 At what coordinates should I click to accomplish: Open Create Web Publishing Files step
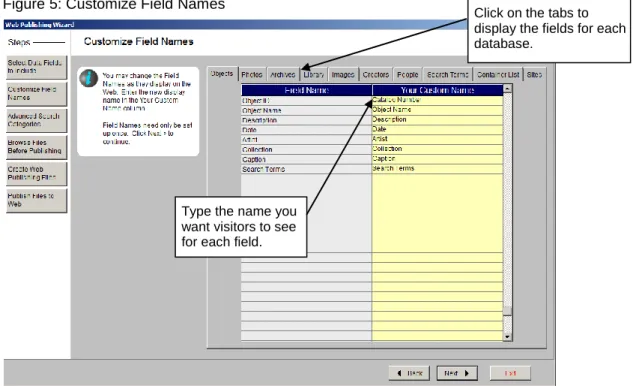36,174
